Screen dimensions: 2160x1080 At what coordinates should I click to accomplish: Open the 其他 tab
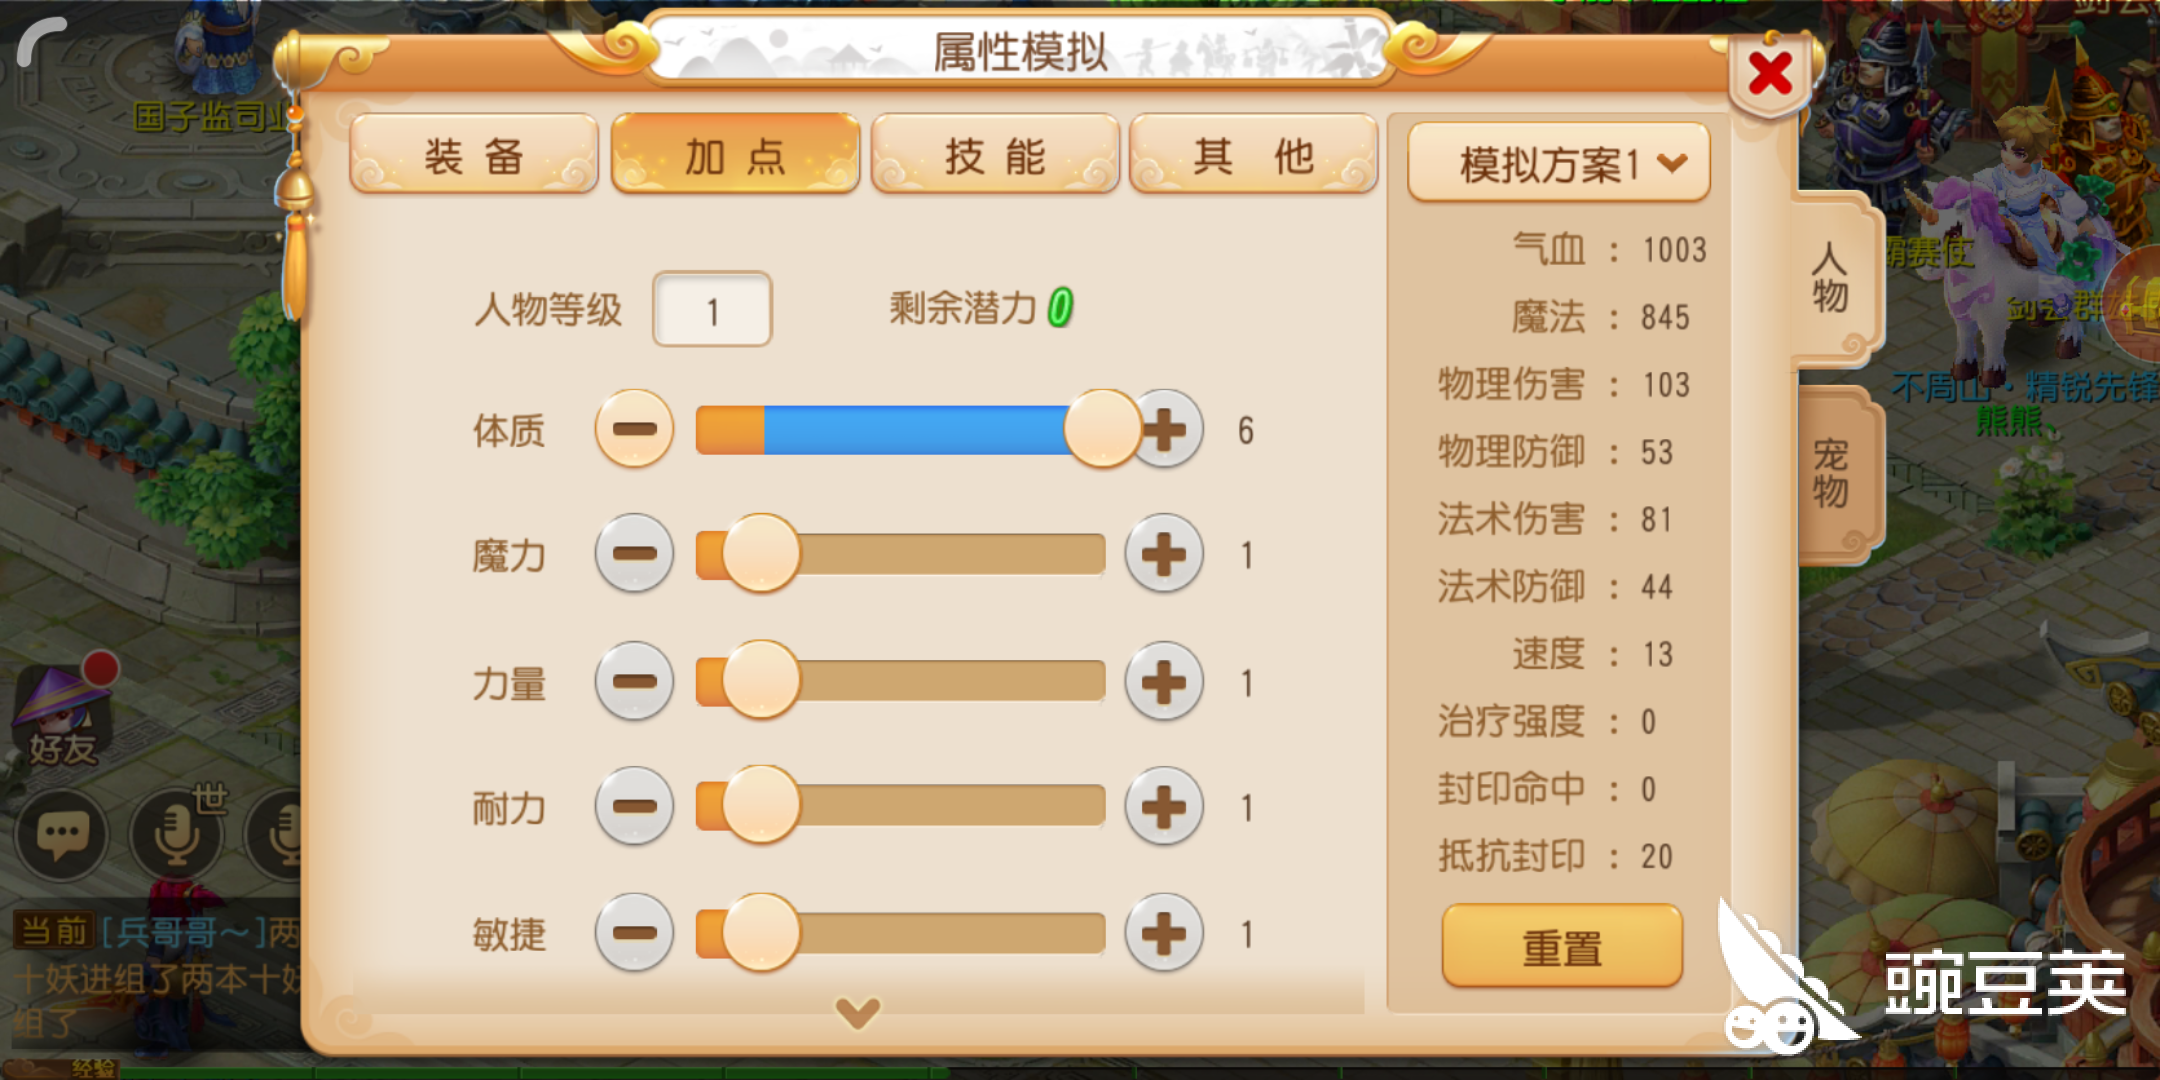[x=1253, y=155]
